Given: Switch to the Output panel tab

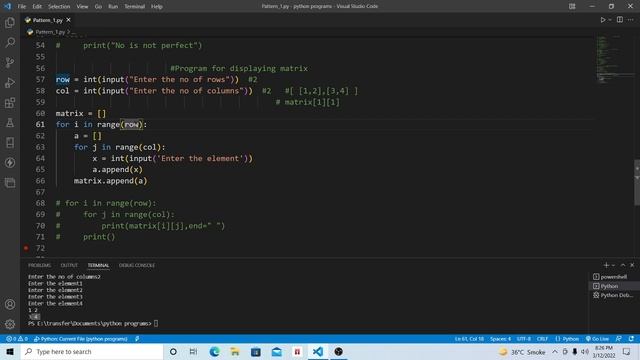Looking at the screenshot, I should tap(69, 265).
